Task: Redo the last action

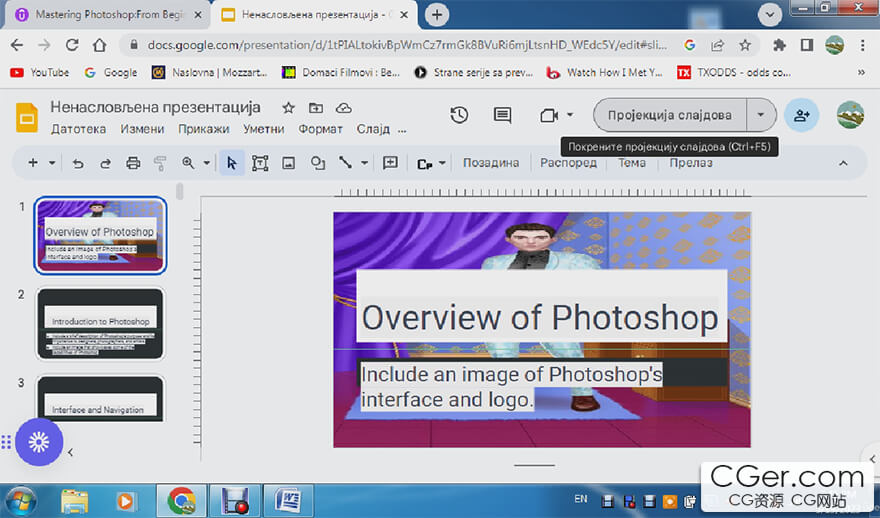Action: [105, 163]
